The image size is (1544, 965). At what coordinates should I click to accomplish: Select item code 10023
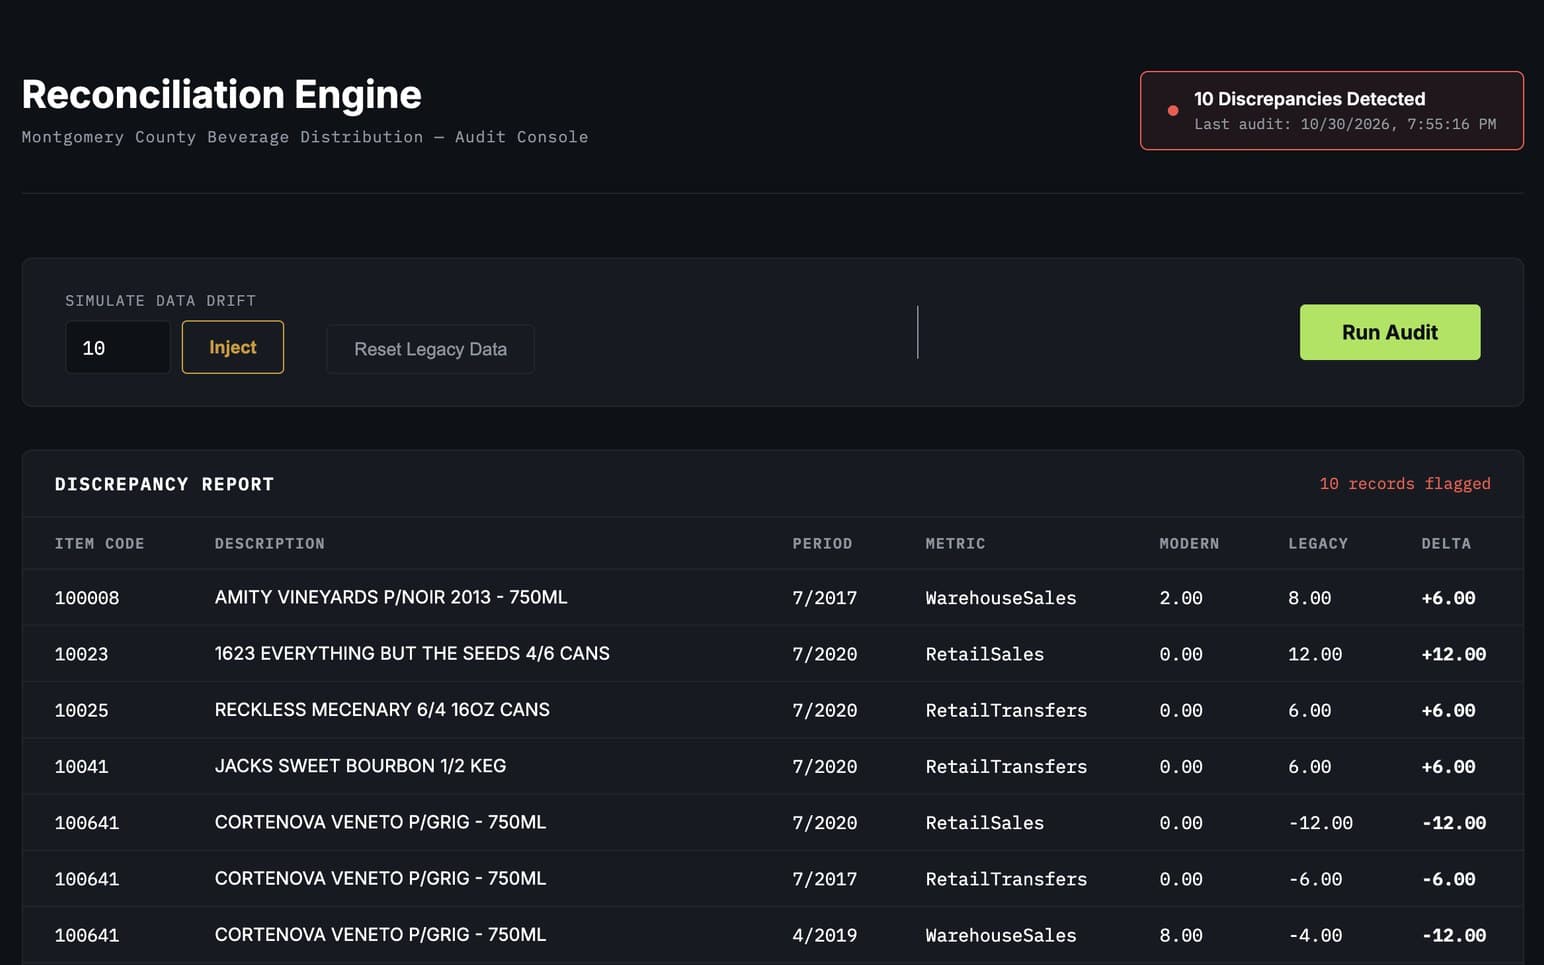point(81,654)
